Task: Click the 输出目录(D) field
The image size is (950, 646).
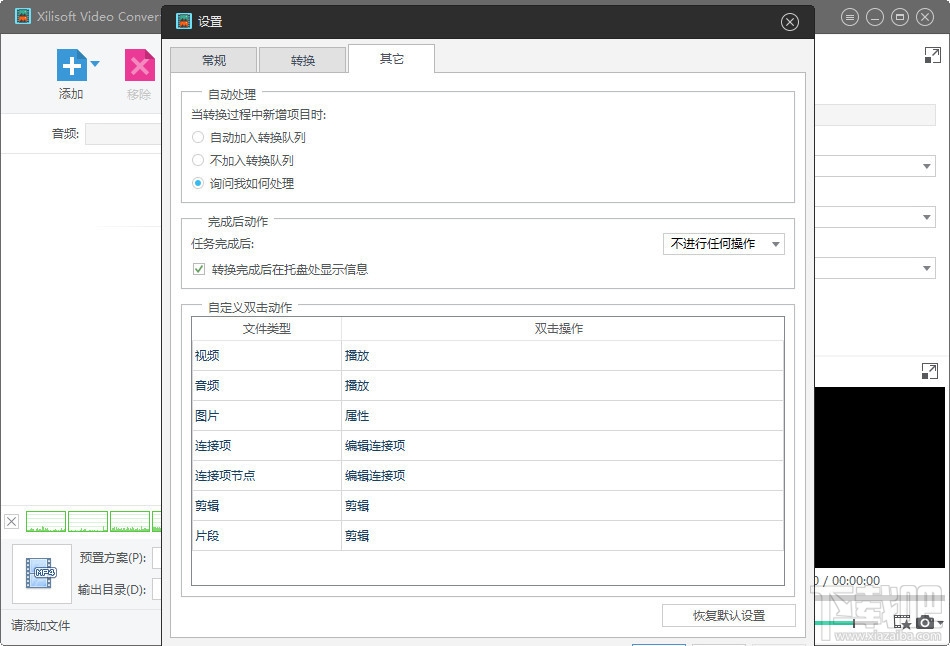Action: (x=156, y=589)
